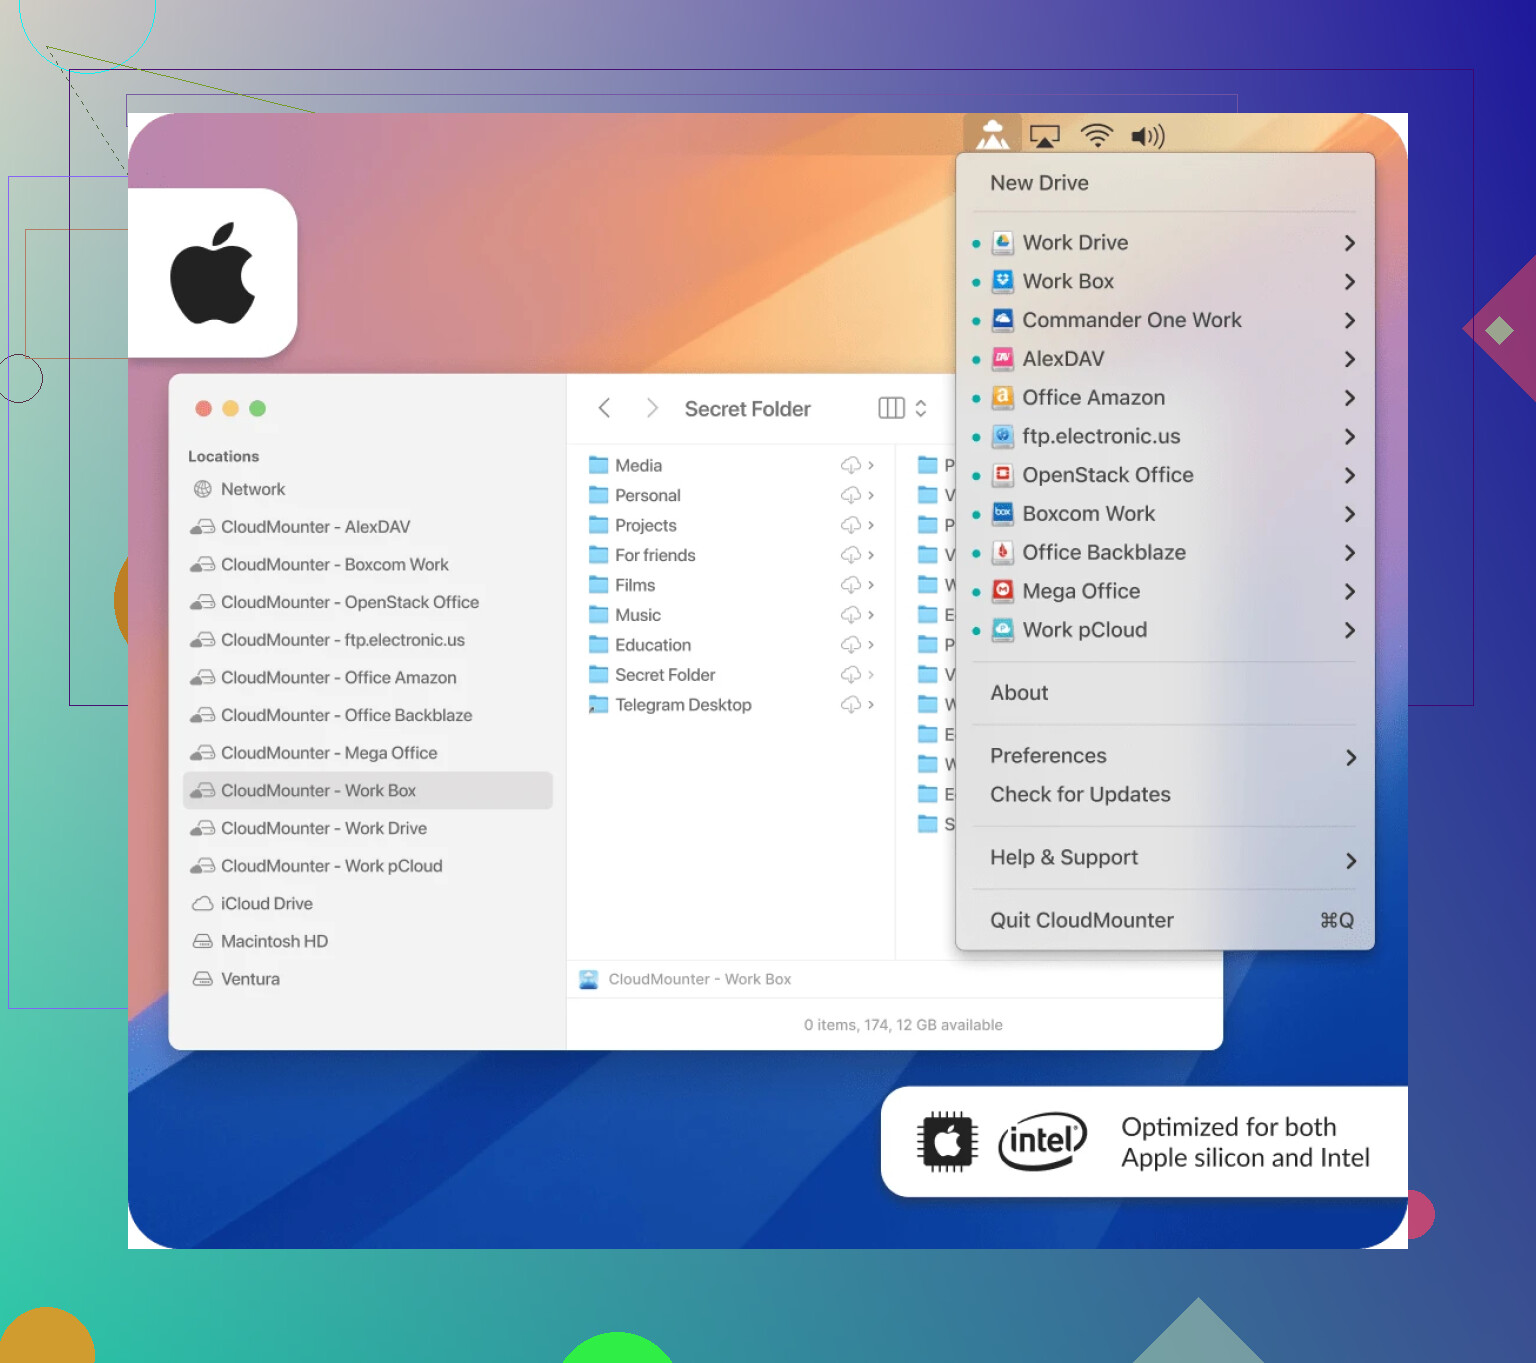Click the Media folder icon
Image resolution: width=1536 pixels, height=1363 pixels.
(599, 465)
